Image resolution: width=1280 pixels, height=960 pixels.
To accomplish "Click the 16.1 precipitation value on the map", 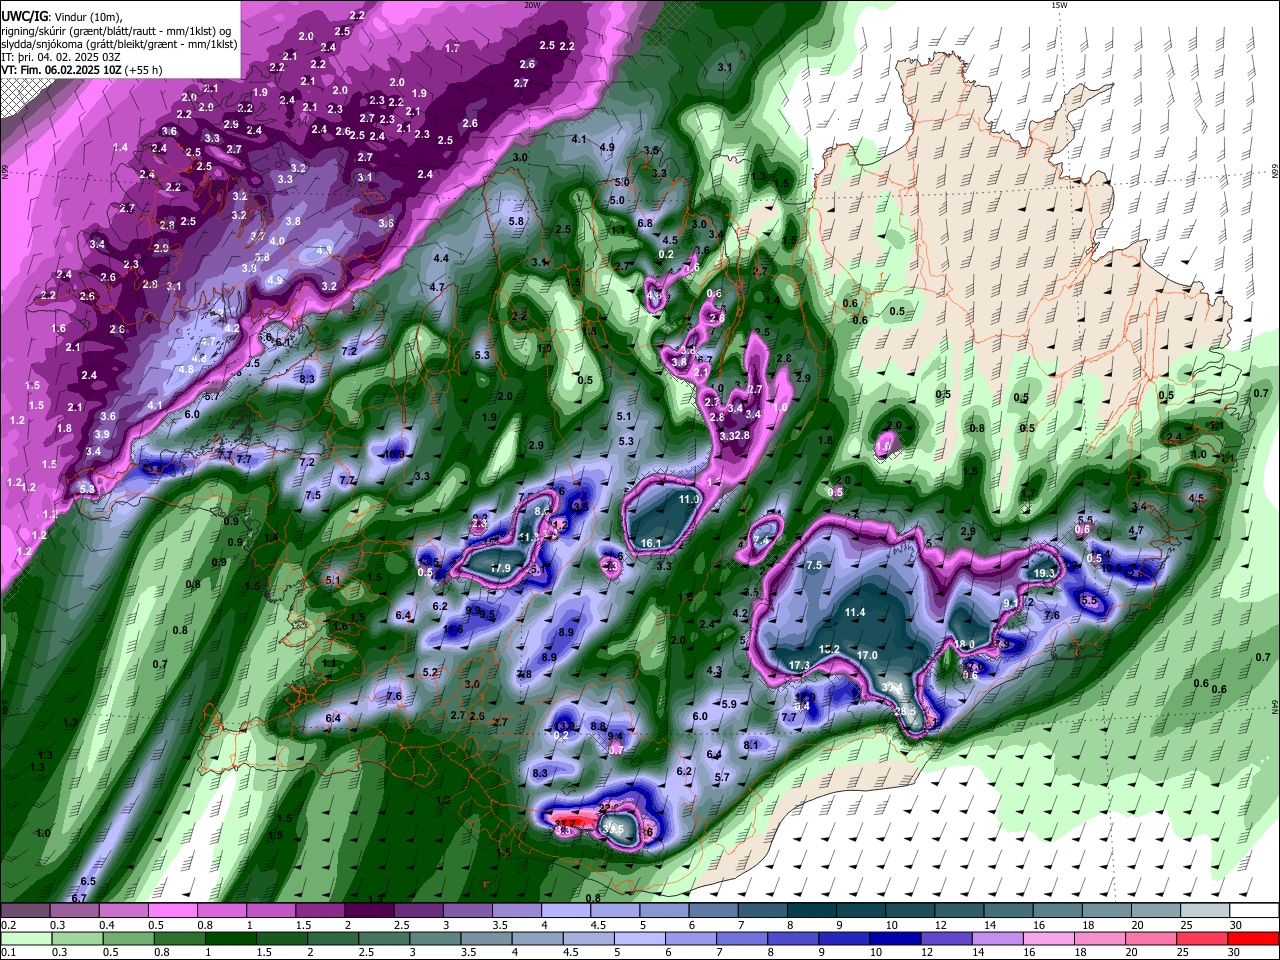I will pyautogui.click(x=651, y=544).
